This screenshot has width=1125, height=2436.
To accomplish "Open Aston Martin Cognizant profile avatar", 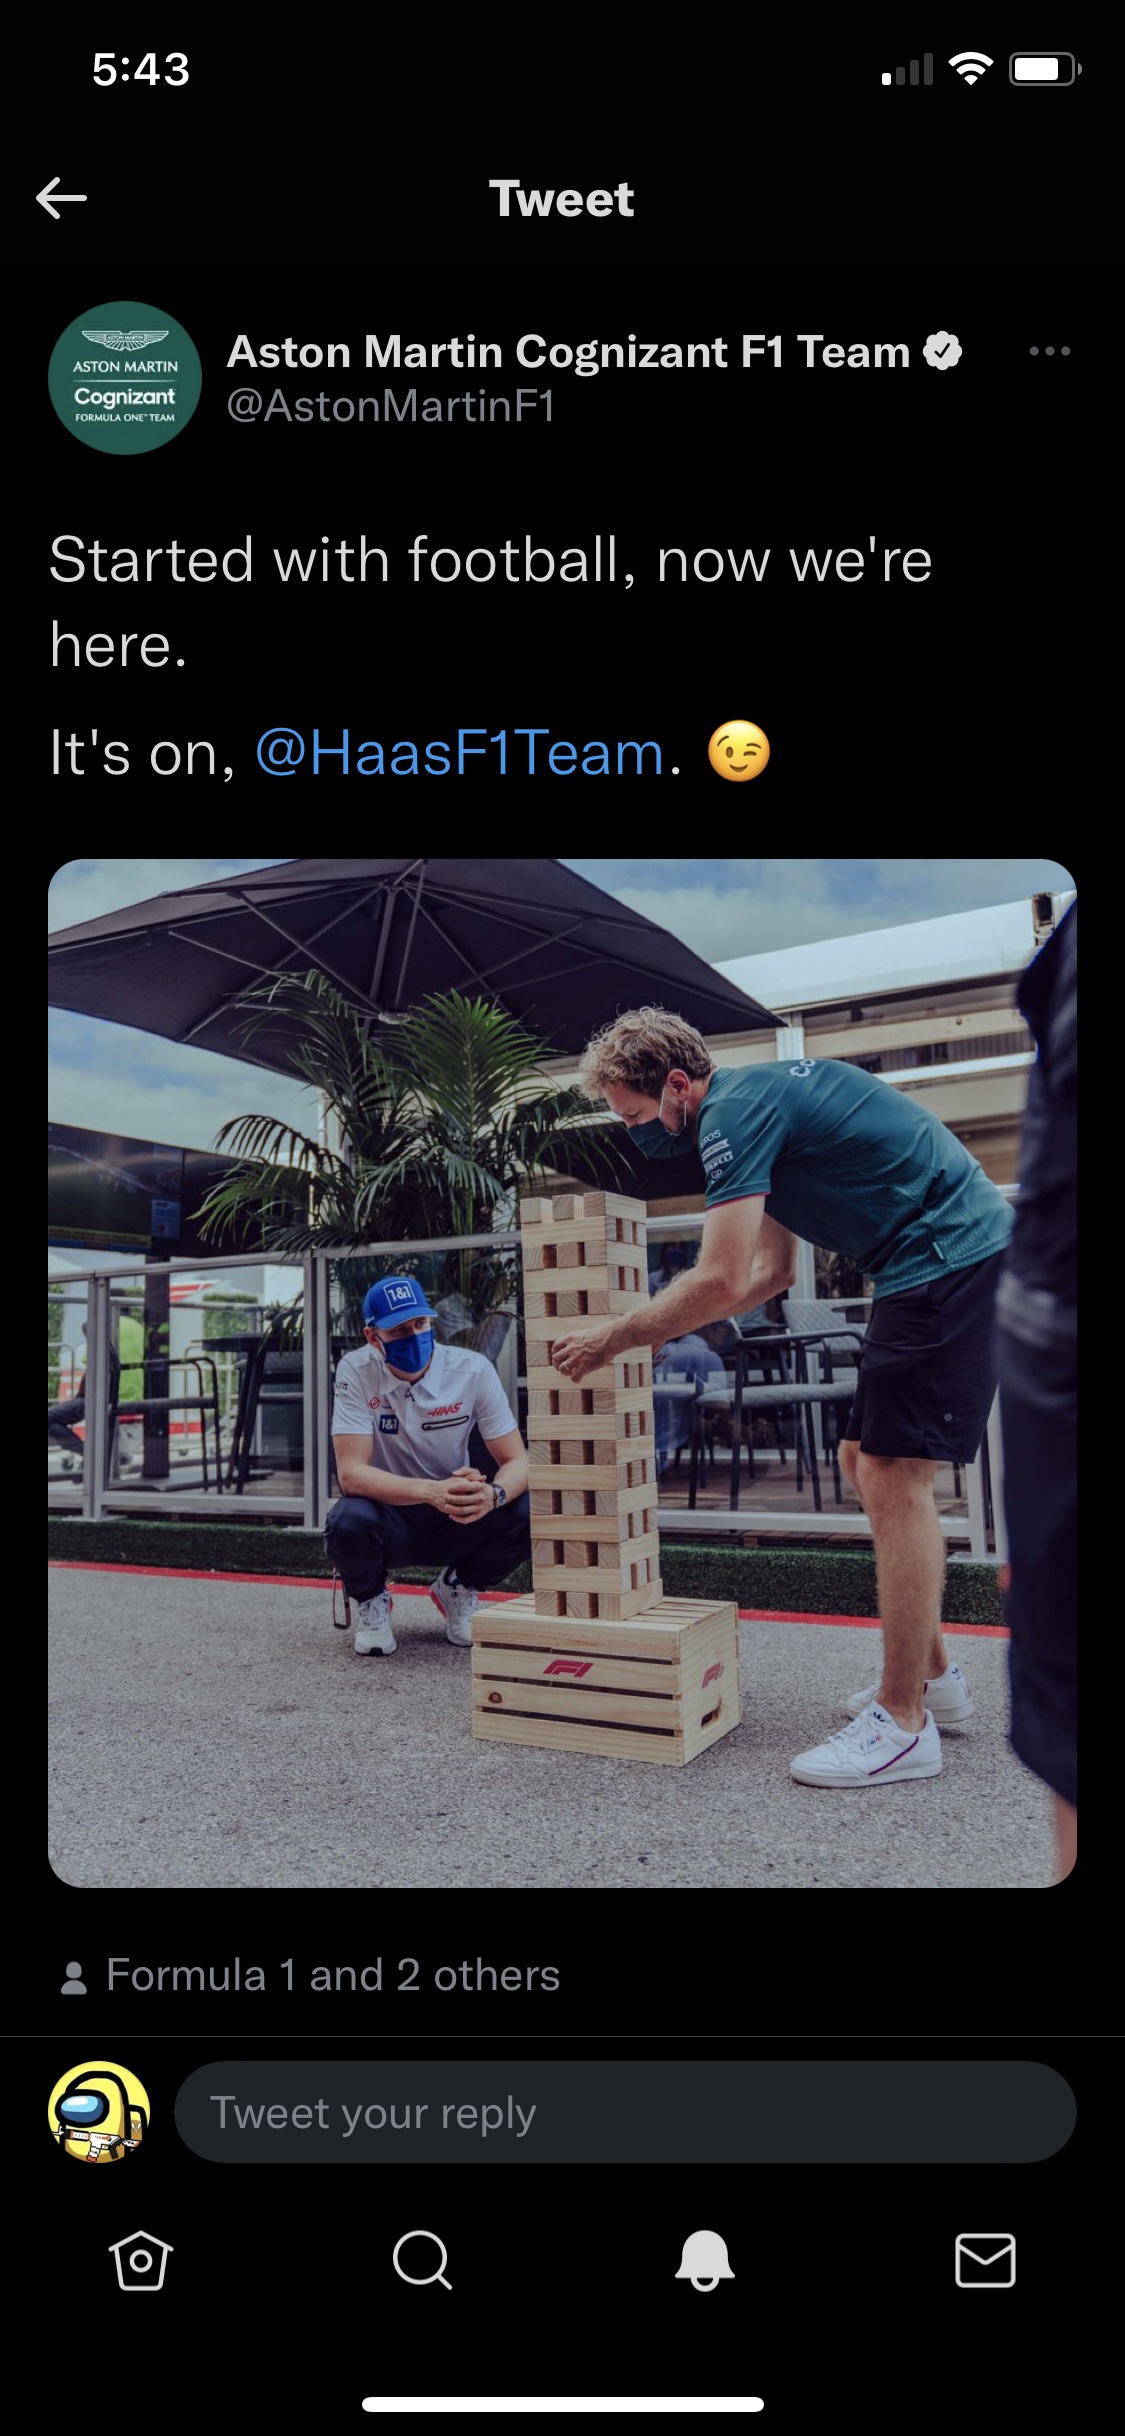I will click(125, 378).
